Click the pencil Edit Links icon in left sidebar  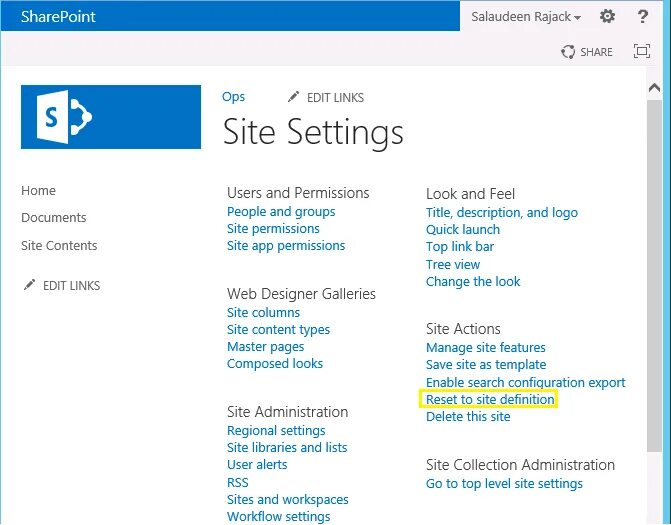point(30,285)
